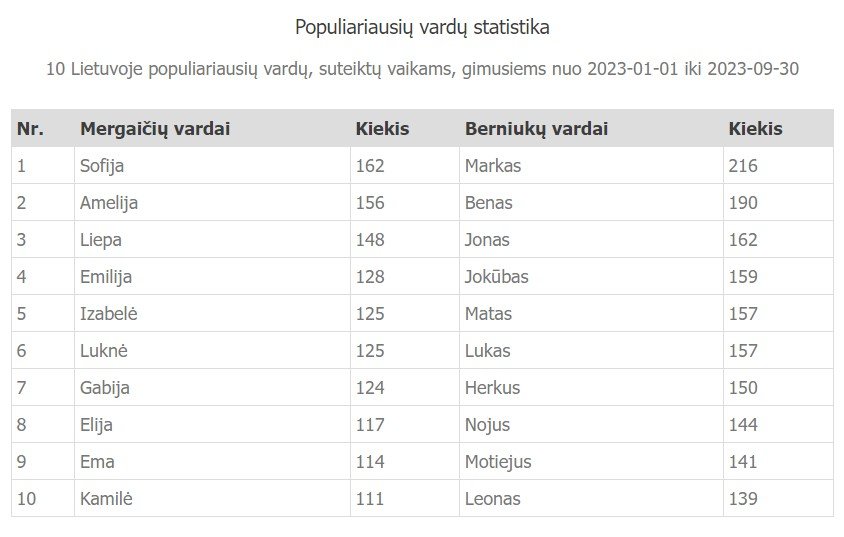Click the Mergaičių vardai column header
Viewport: 844px width, 537px height.
click(155, 129)
